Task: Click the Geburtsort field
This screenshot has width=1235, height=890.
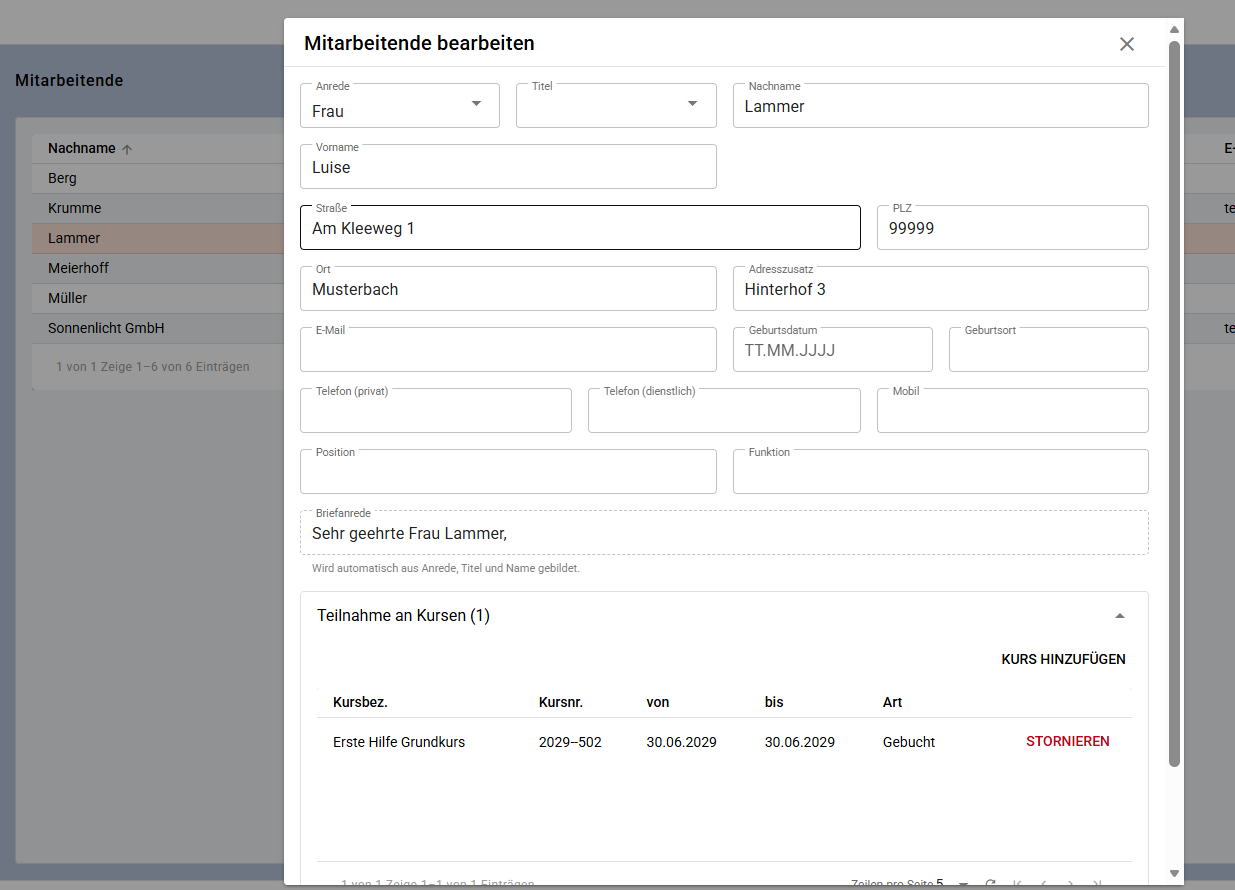Action: (x=1049, y=350)
